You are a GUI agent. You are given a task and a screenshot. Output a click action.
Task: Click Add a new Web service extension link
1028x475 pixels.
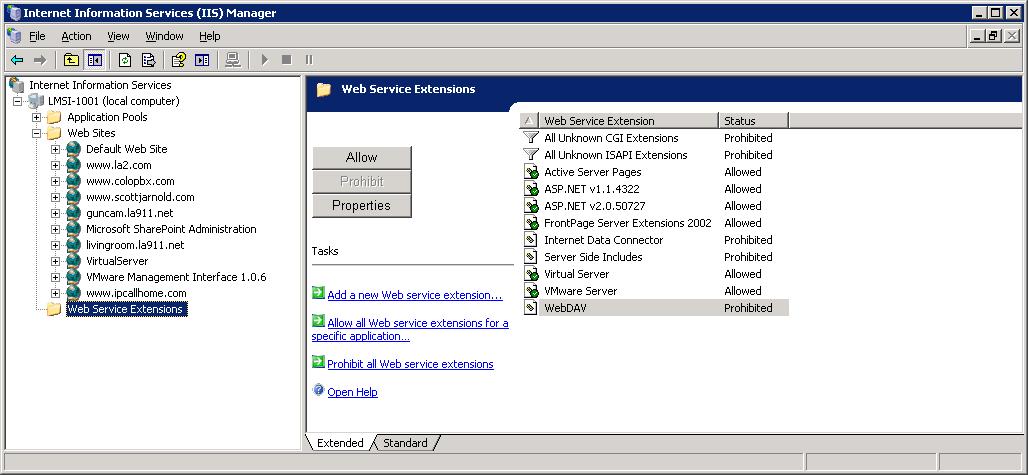tap(415, 295)
